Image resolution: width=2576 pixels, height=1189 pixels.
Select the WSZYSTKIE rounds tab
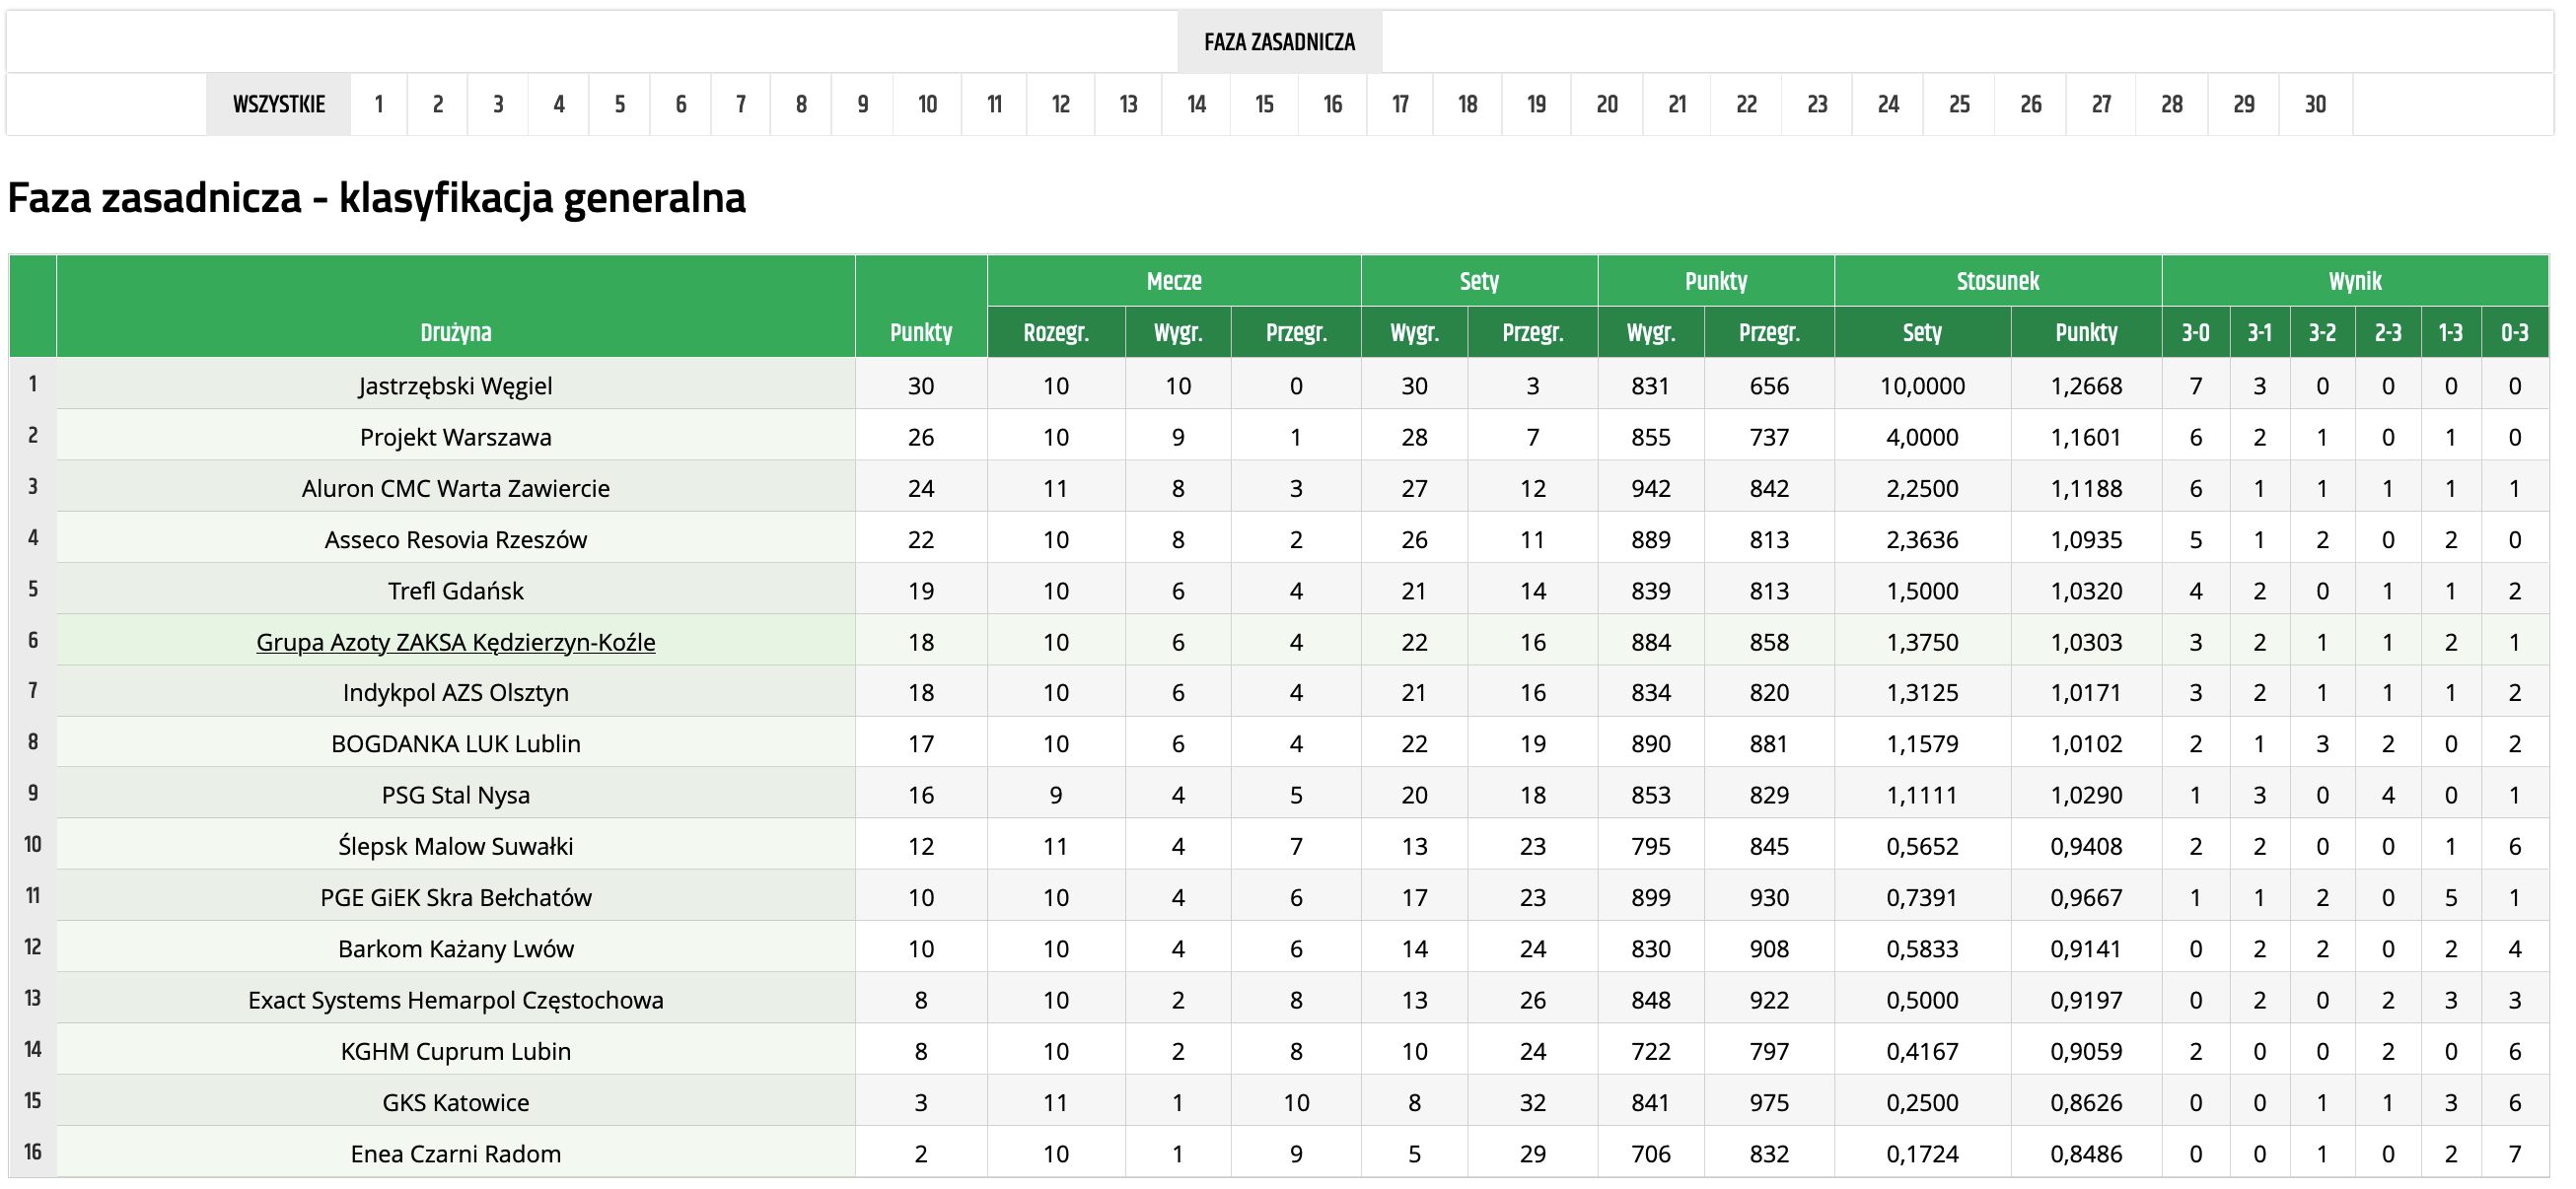click(279, 104)
